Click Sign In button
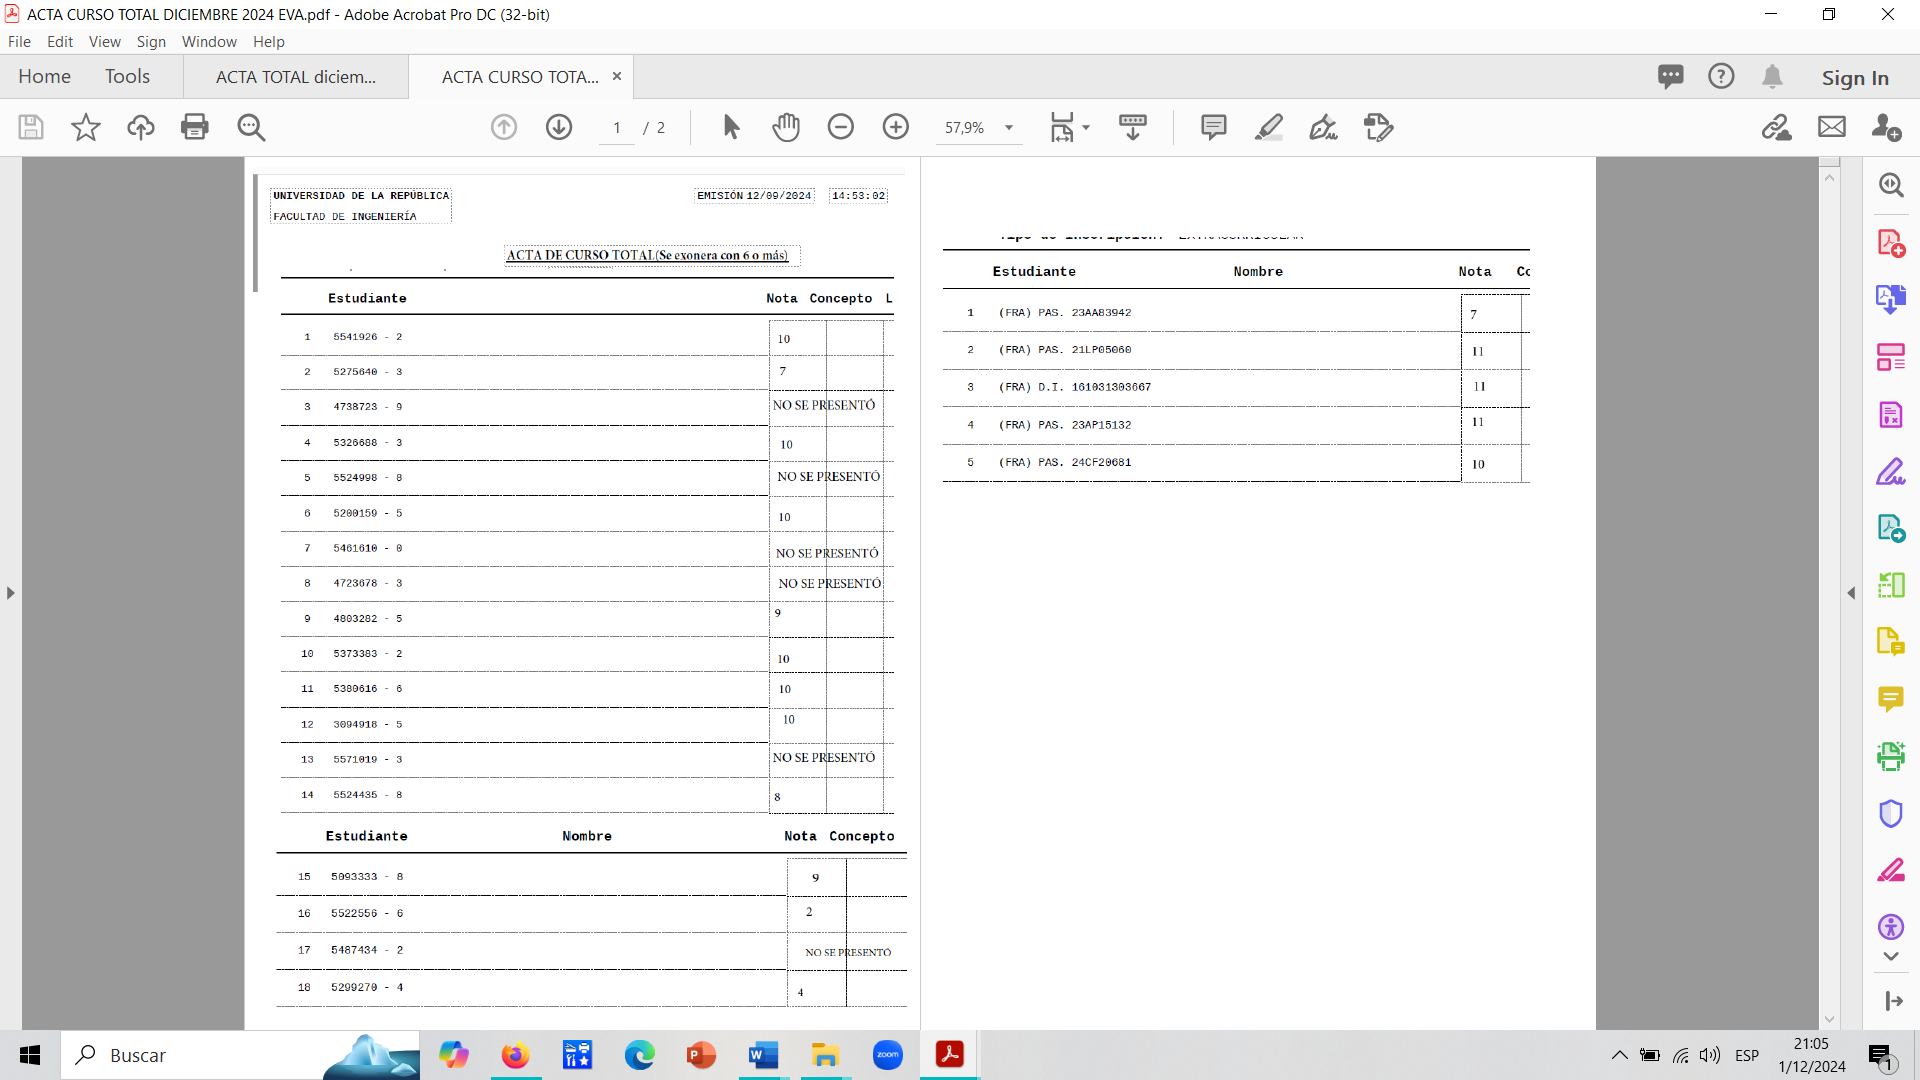The image size is (1920, 1080). point(1855,77)
